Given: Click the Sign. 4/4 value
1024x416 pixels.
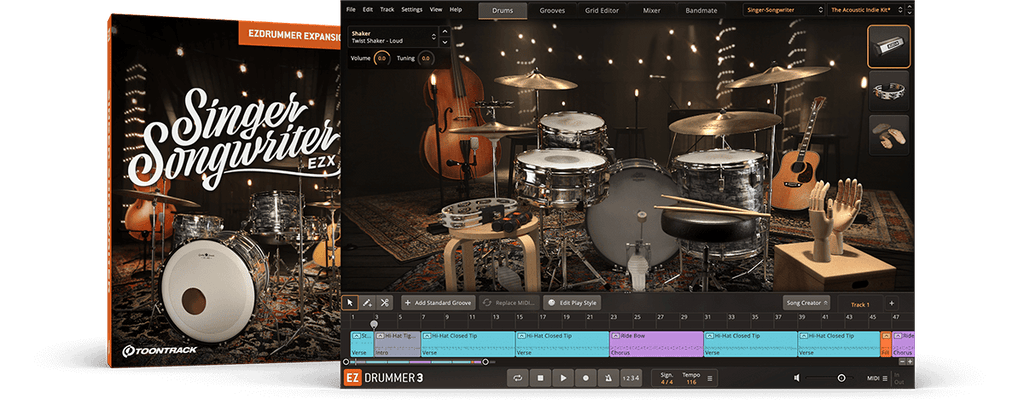Looking at the screenshot, I should 667,381.
